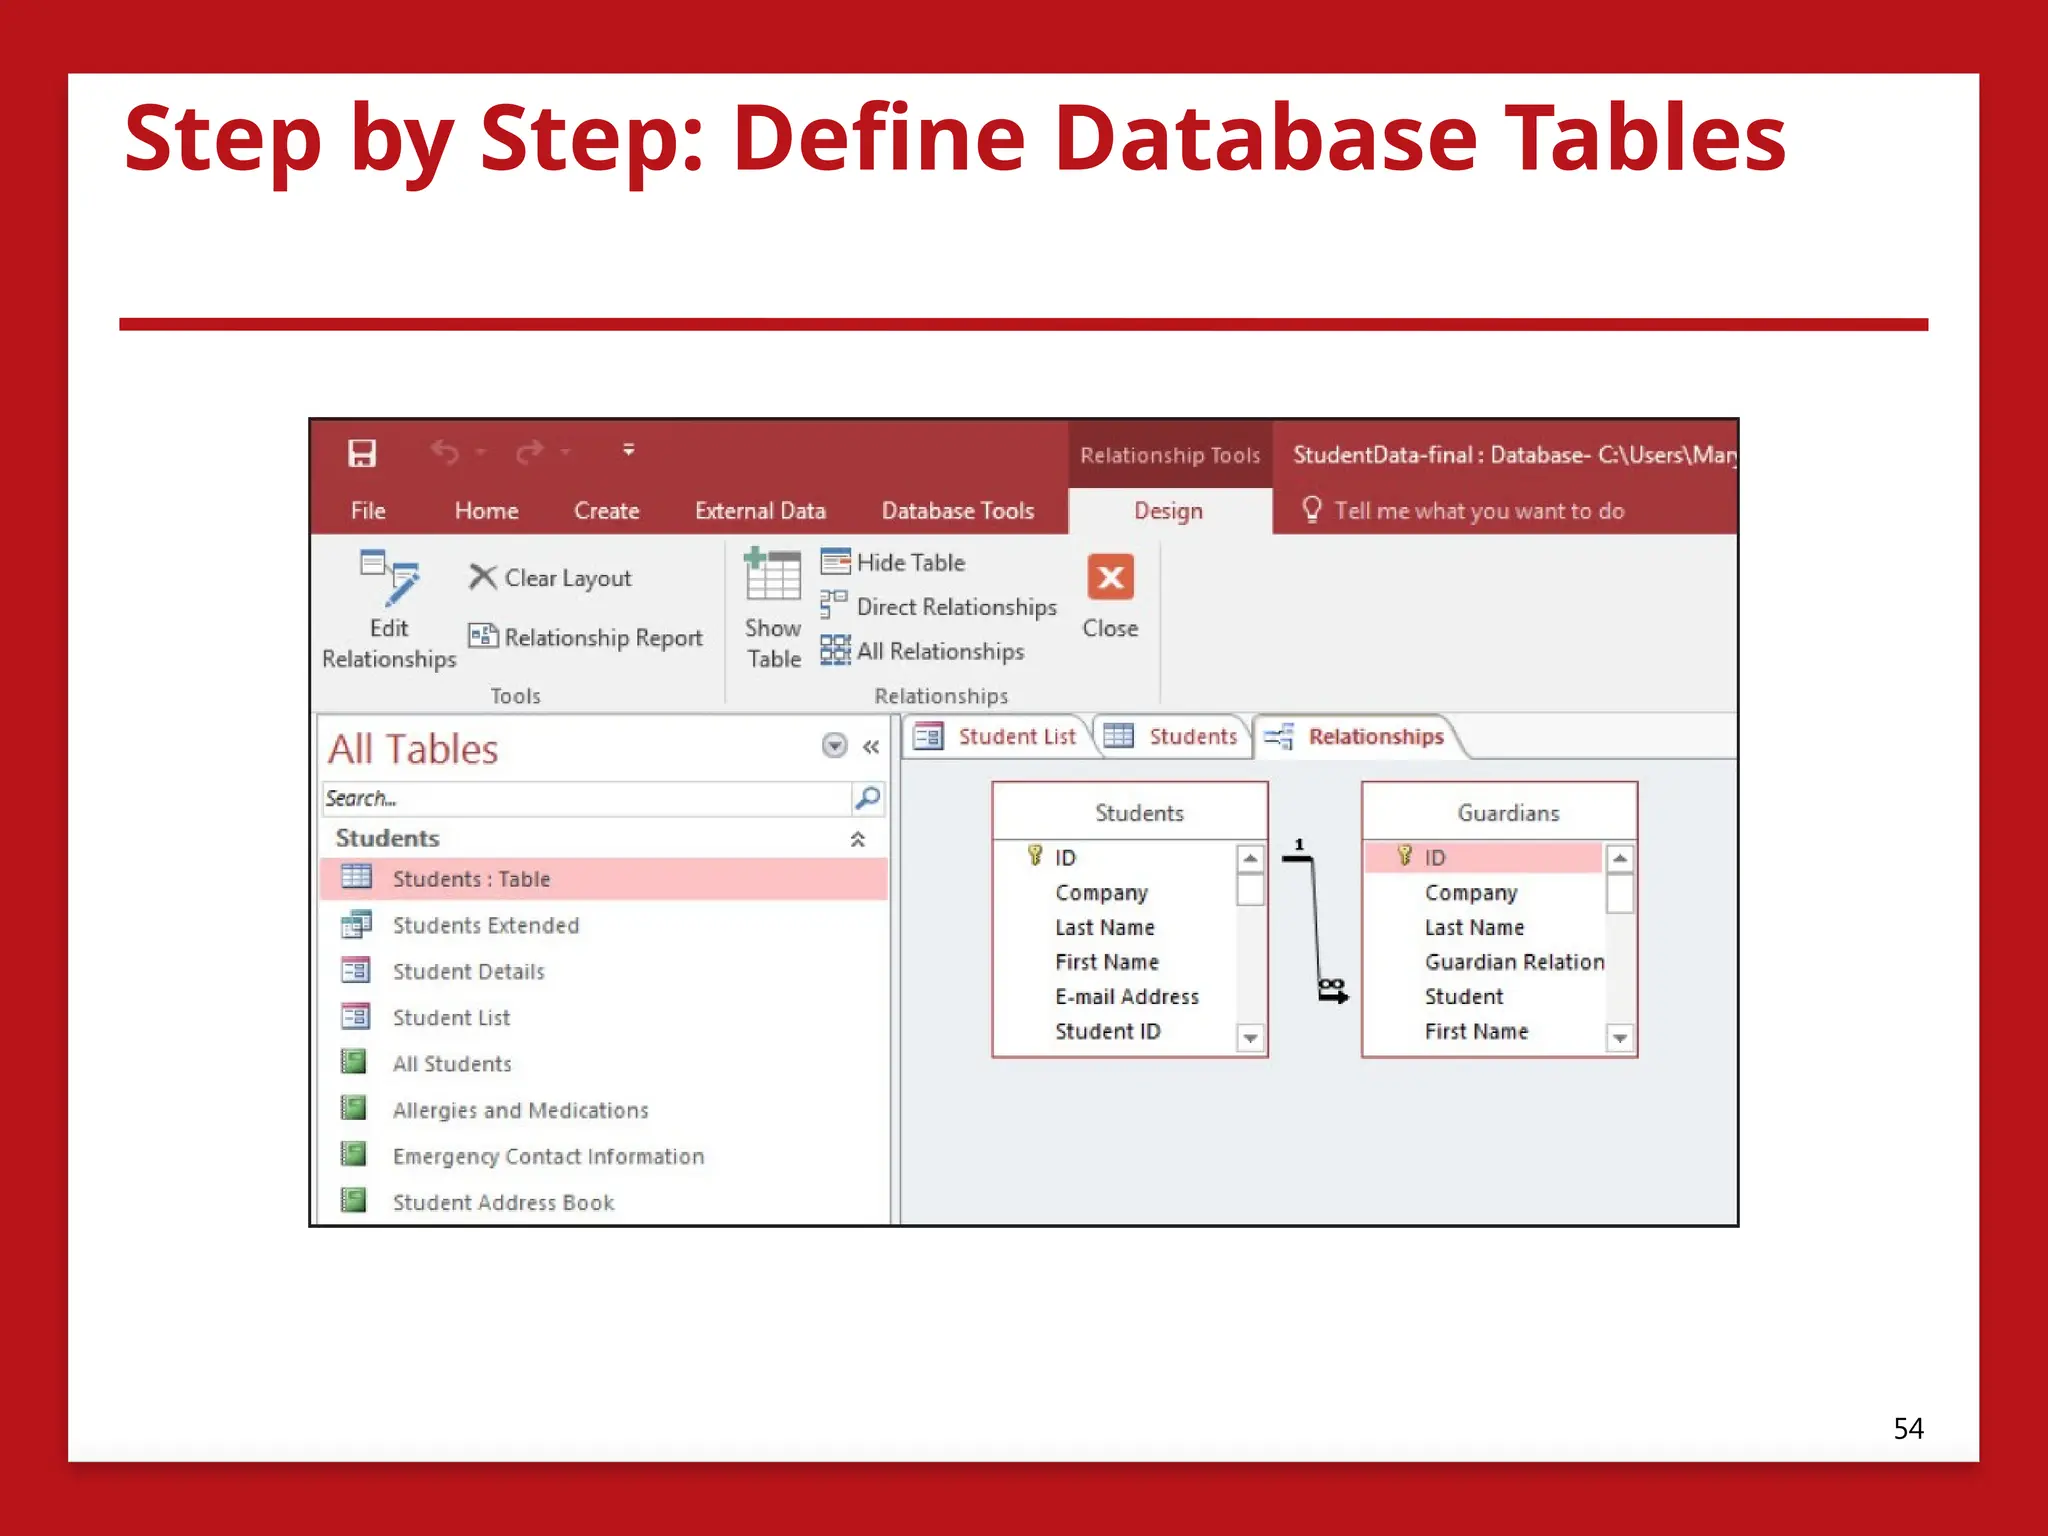2048x1536 pixels.
Task: Click the Students table box title
Action: (x=1139, y=813)
